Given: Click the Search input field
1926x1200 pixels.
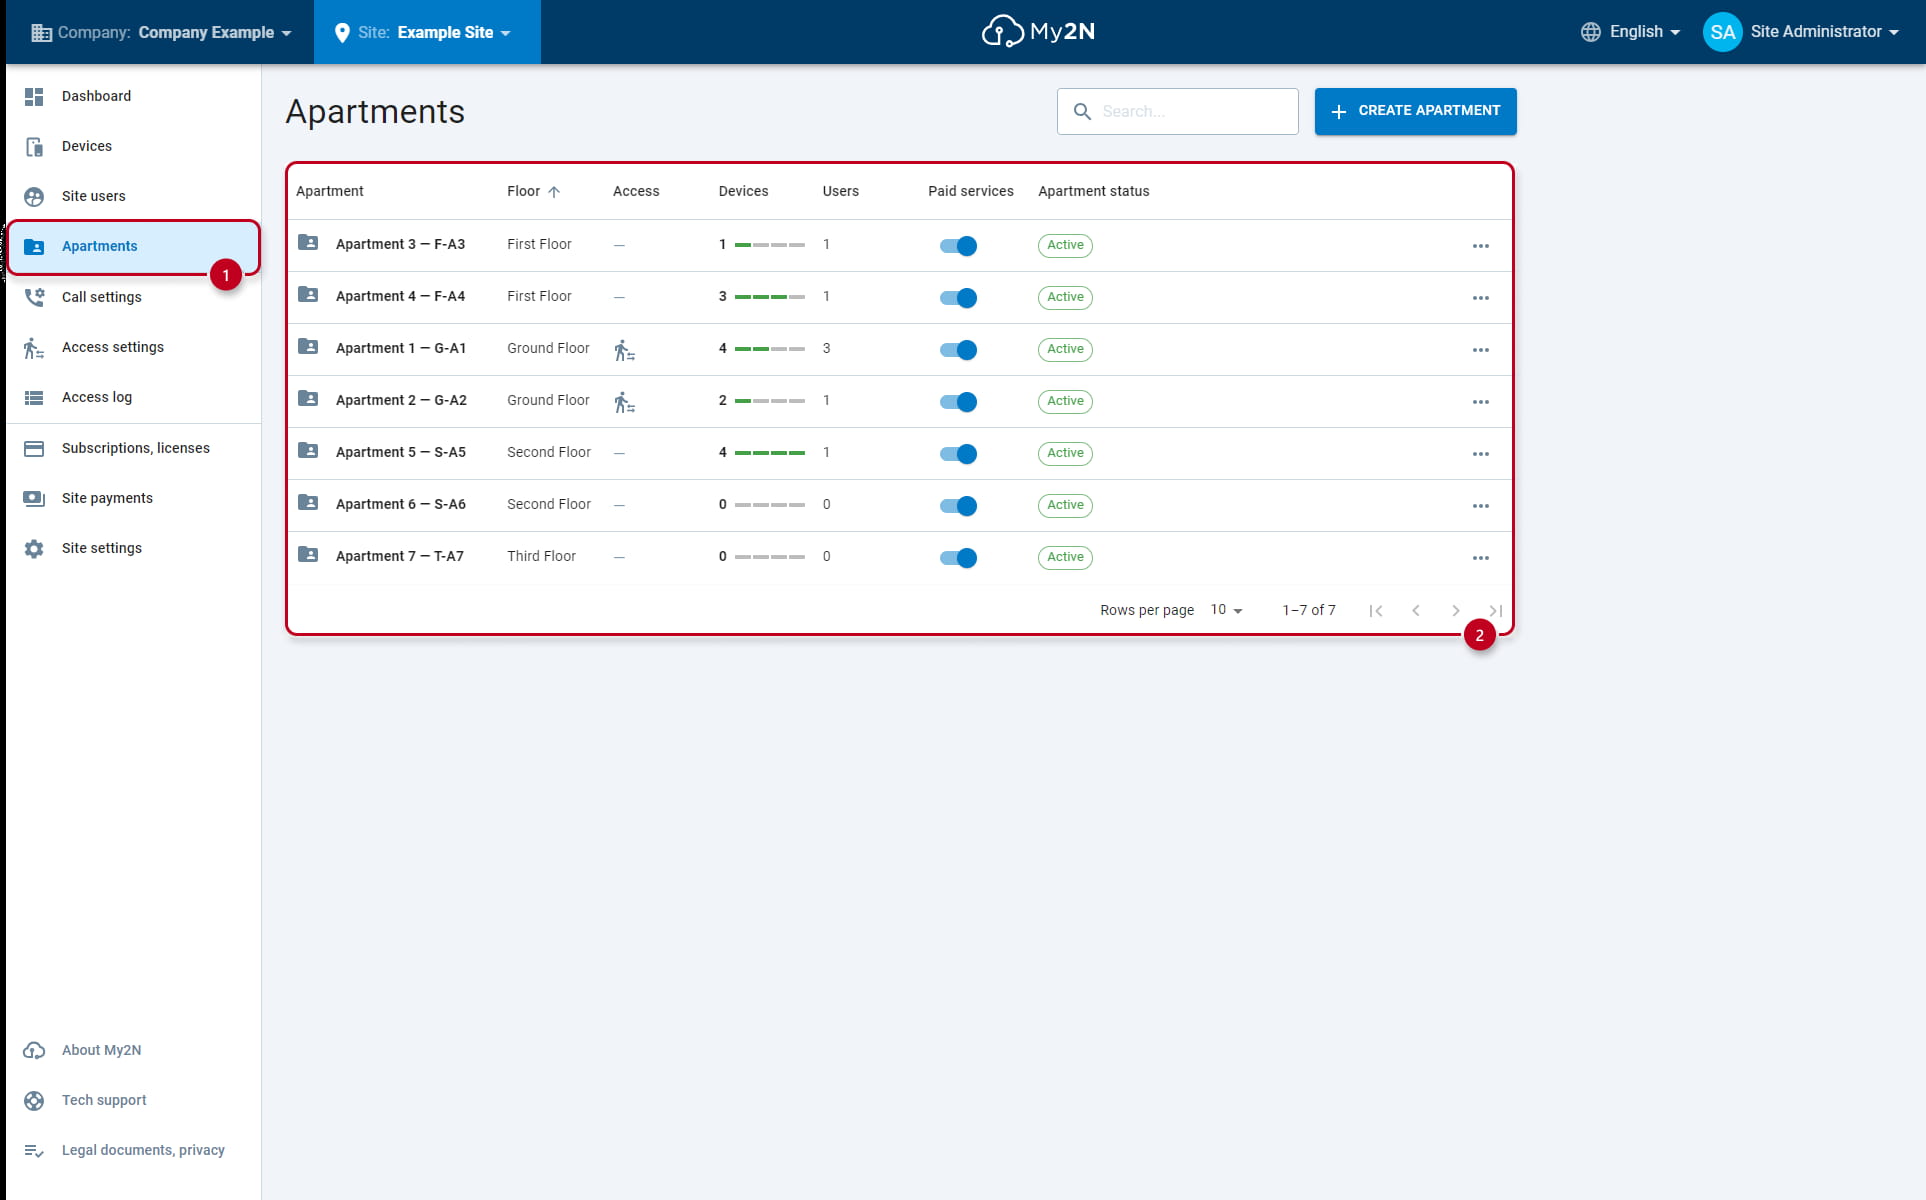Looking at the screenshot, I should pyautogui.click(x=1177, y=111).
